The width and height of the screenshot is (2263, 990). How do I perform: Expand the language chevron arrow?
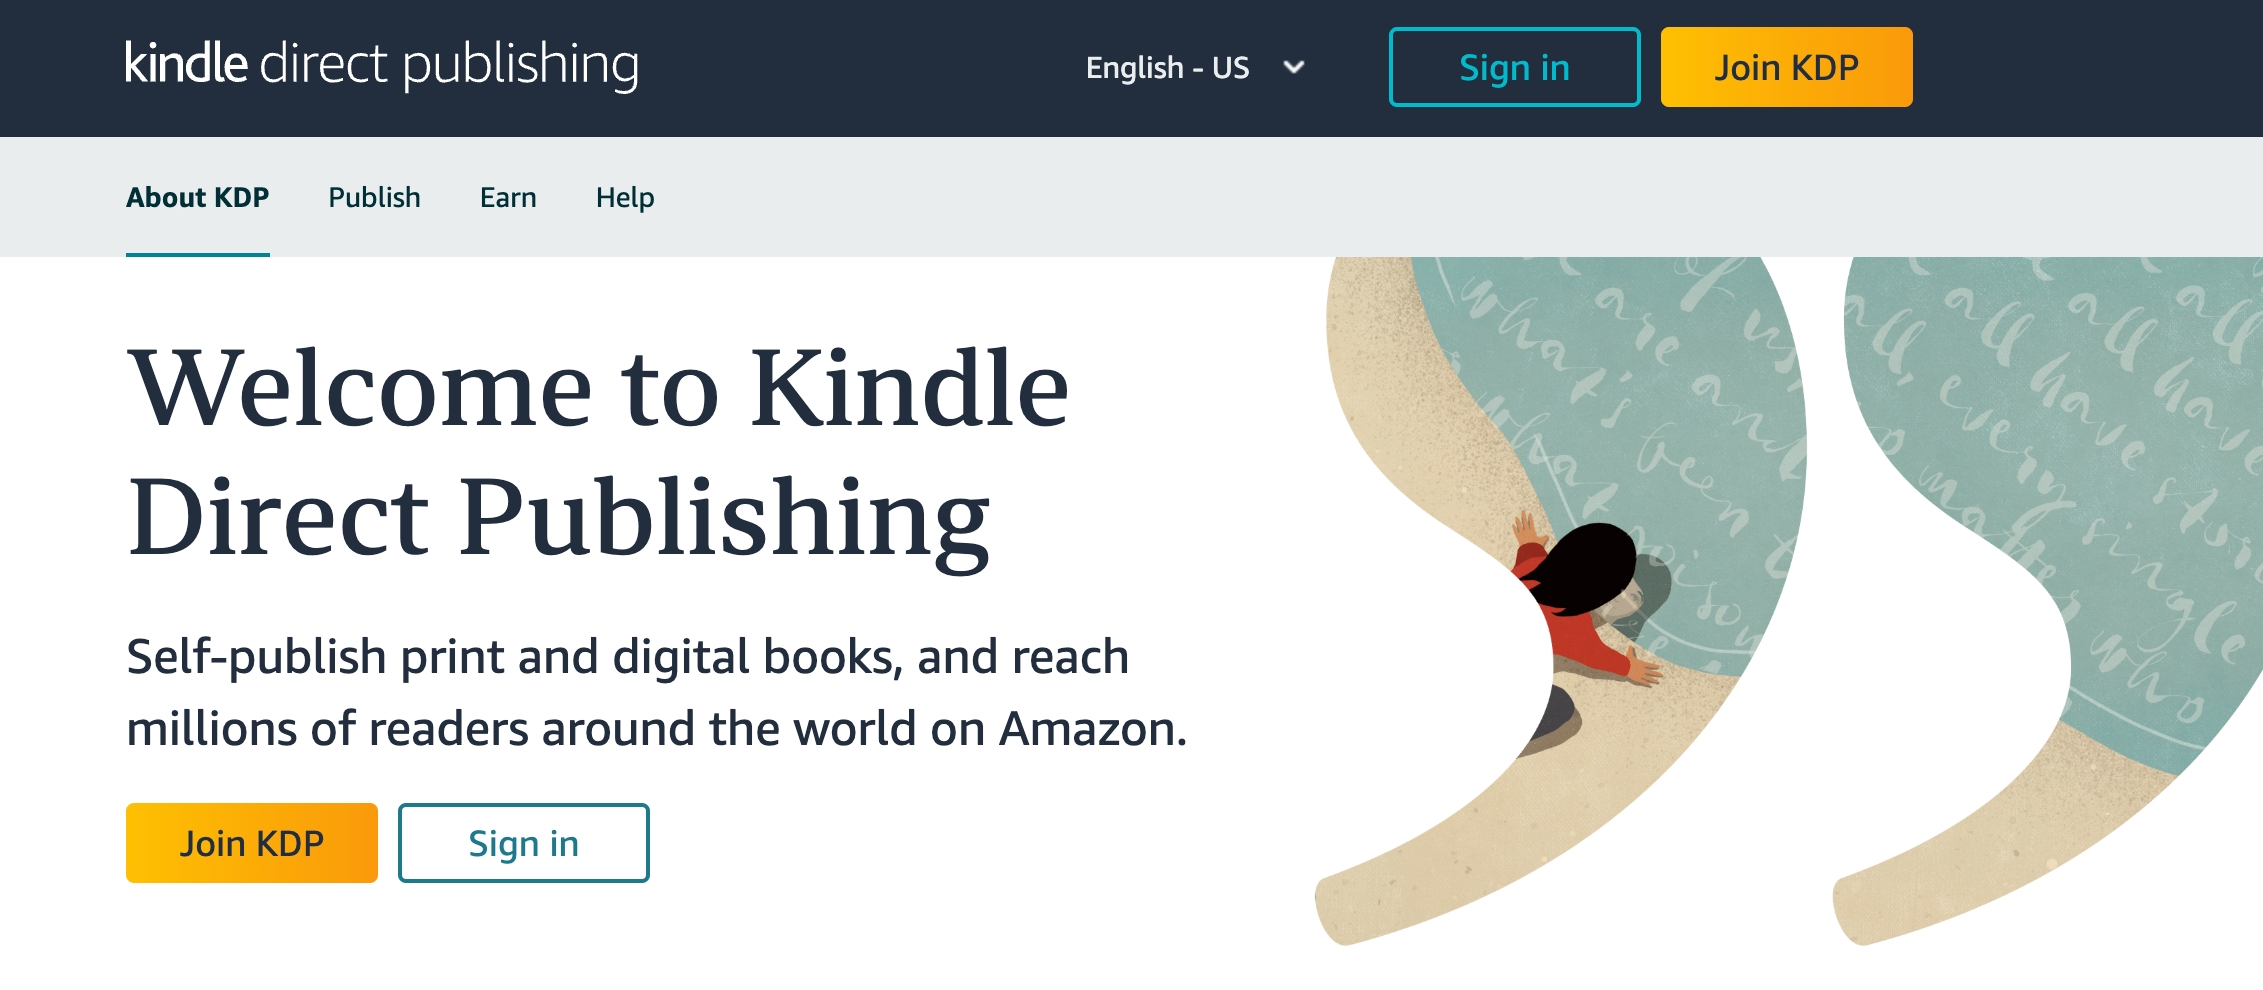pyautogui.click(x=1294, y=67)
